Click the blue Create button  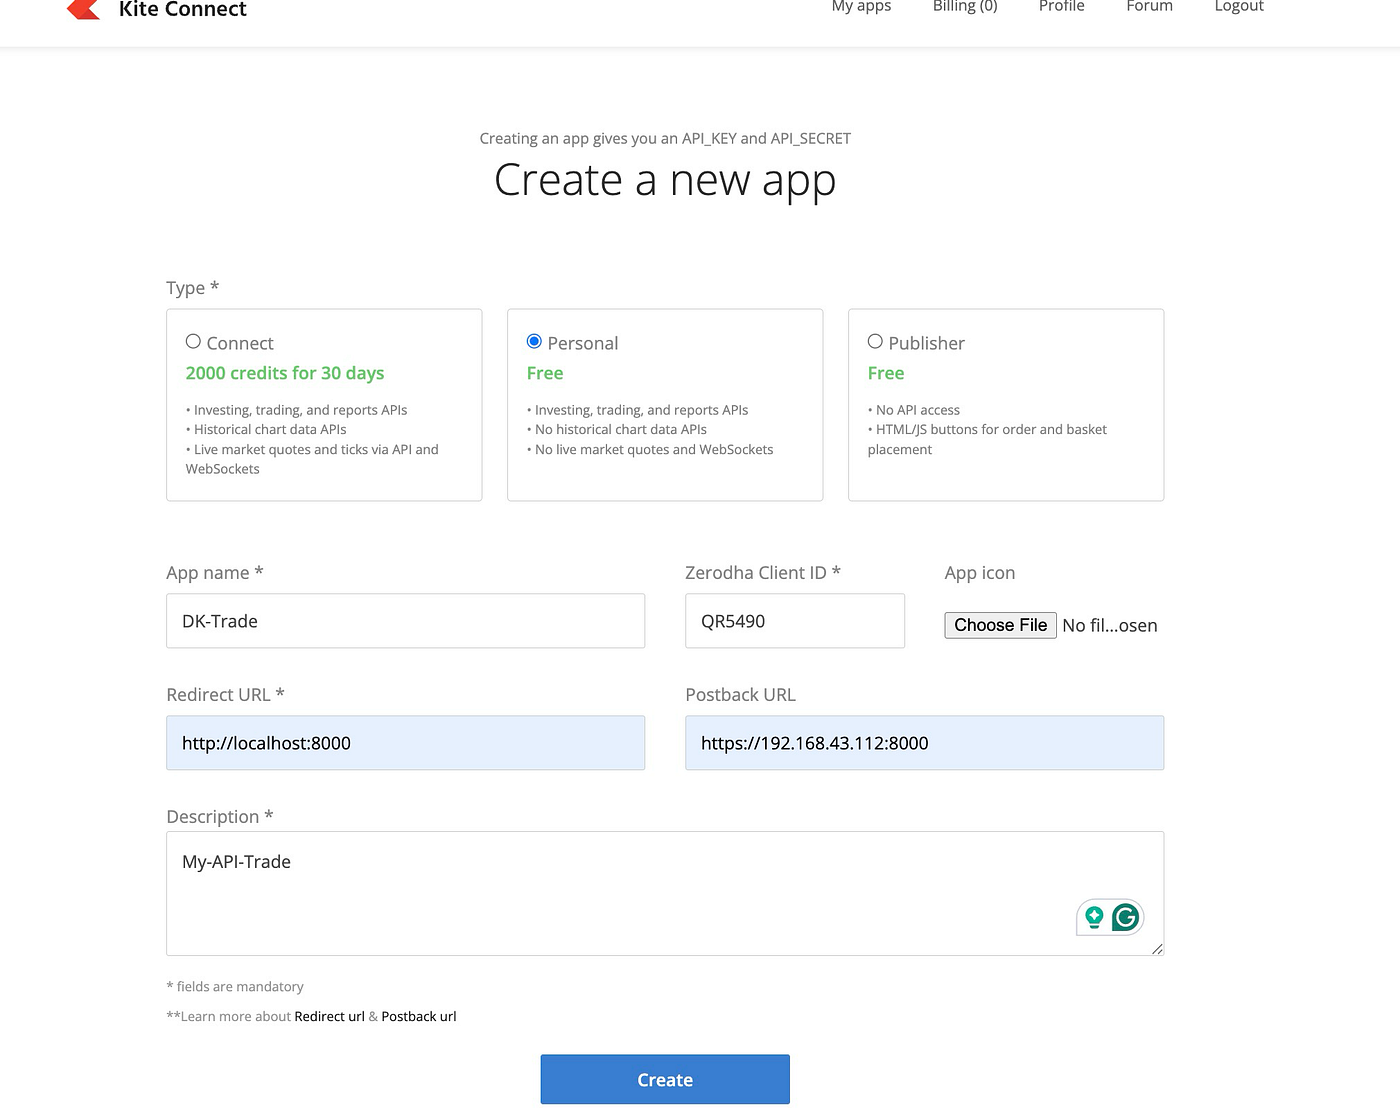pos(665,1079)
